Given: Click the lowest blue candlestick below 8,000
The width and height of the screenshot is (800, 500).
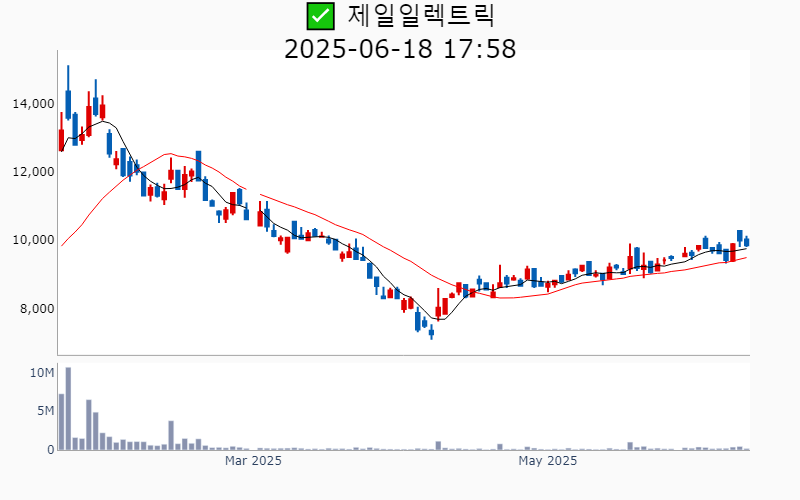Looking at the screenshot, I should [x=431, y=332].
